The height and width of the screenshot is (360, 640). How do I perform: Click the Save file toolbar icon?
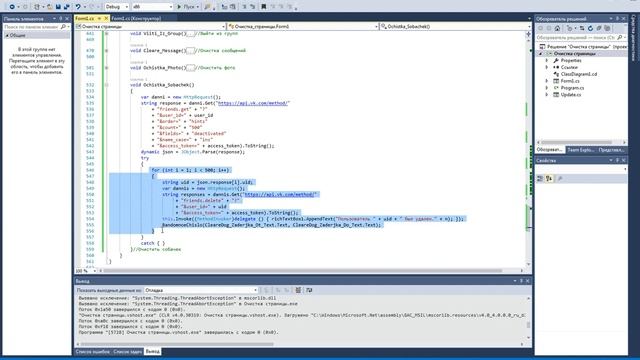(x=58, y=7)
